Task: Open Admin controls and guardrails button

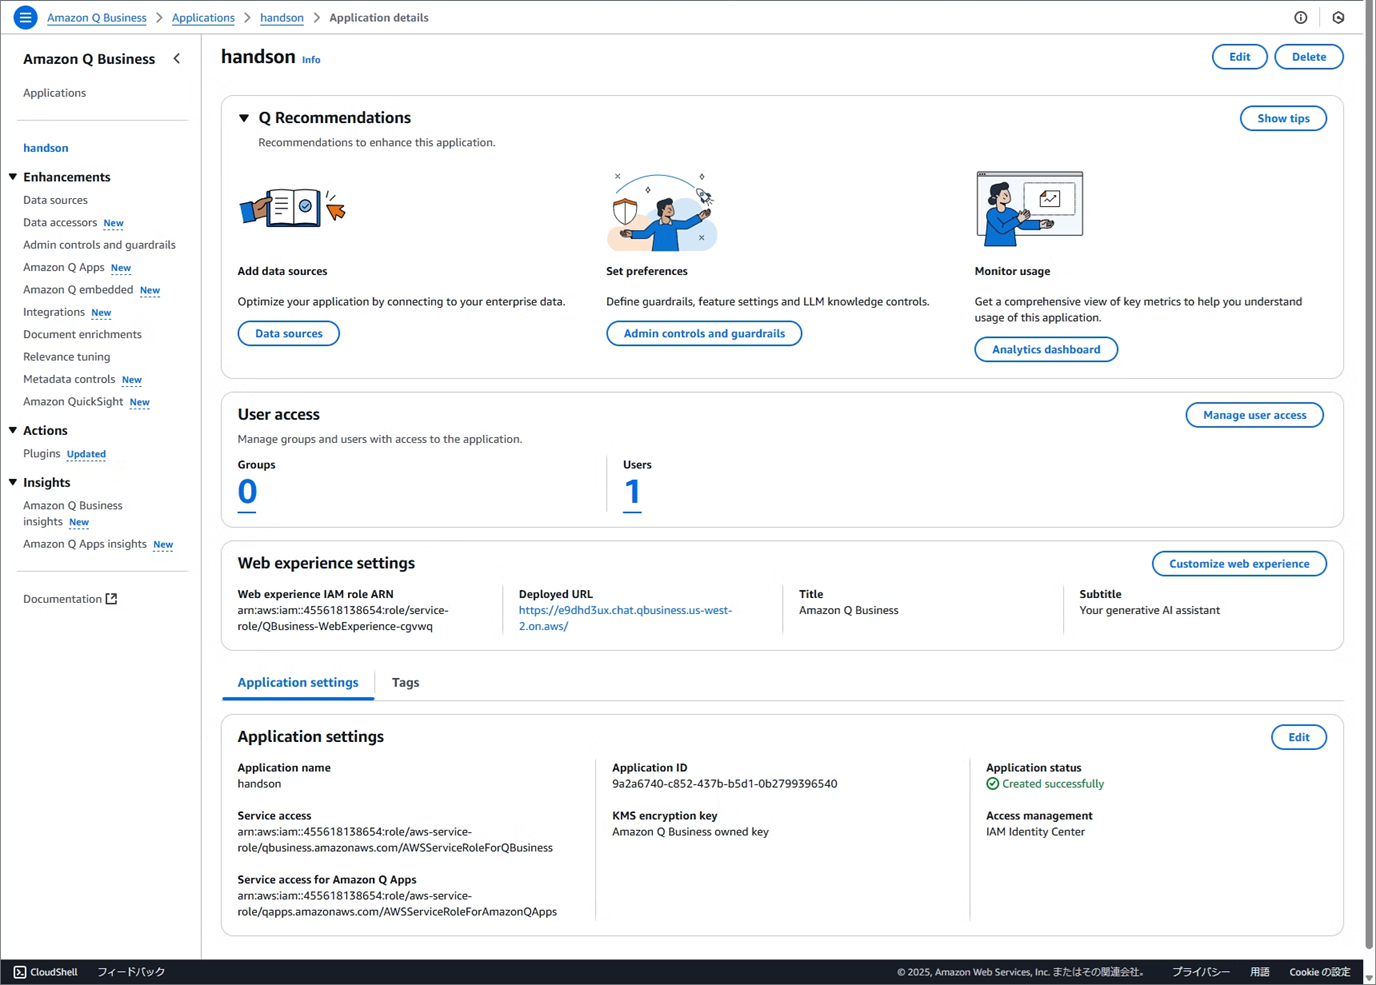Action: (x=704, y=333)
